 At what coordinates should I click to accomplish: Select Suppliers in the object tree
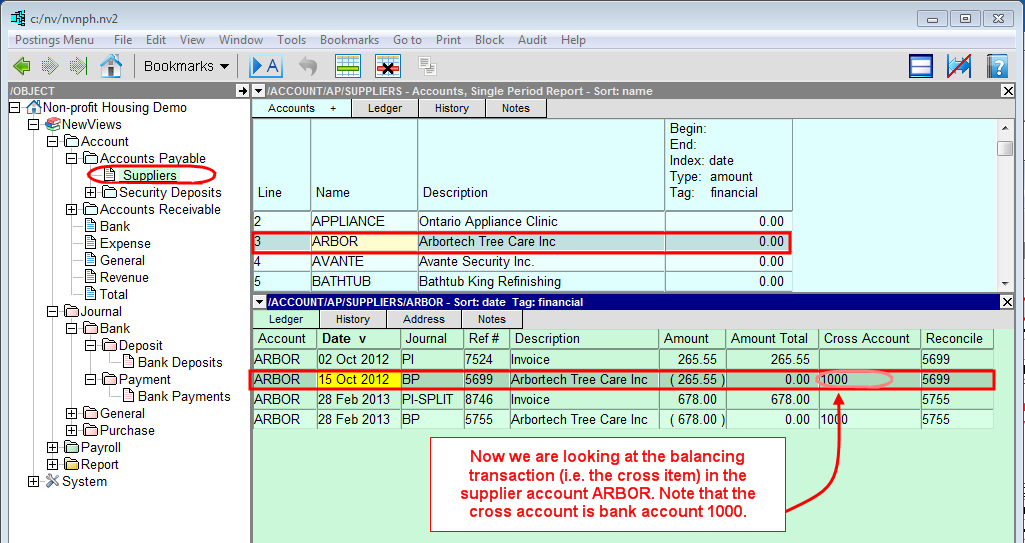149,175
